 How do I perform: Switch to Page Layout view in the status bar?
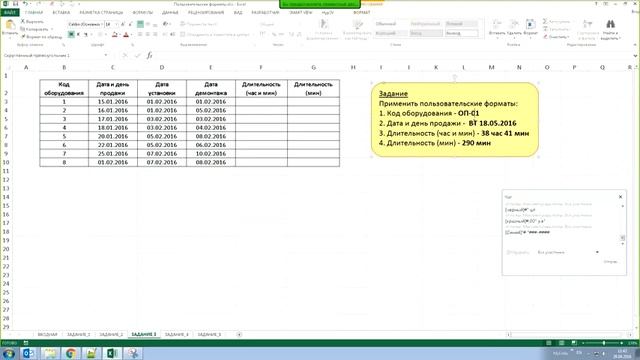(561, 343)
